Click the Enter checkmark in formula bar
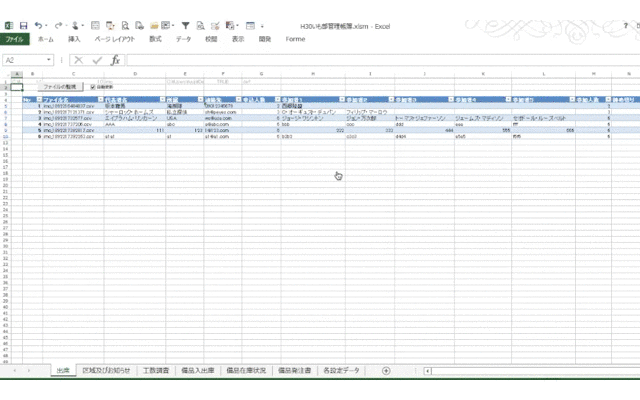Image resolution: width=640 pixels, height=400 pixels. pos(97,60)
